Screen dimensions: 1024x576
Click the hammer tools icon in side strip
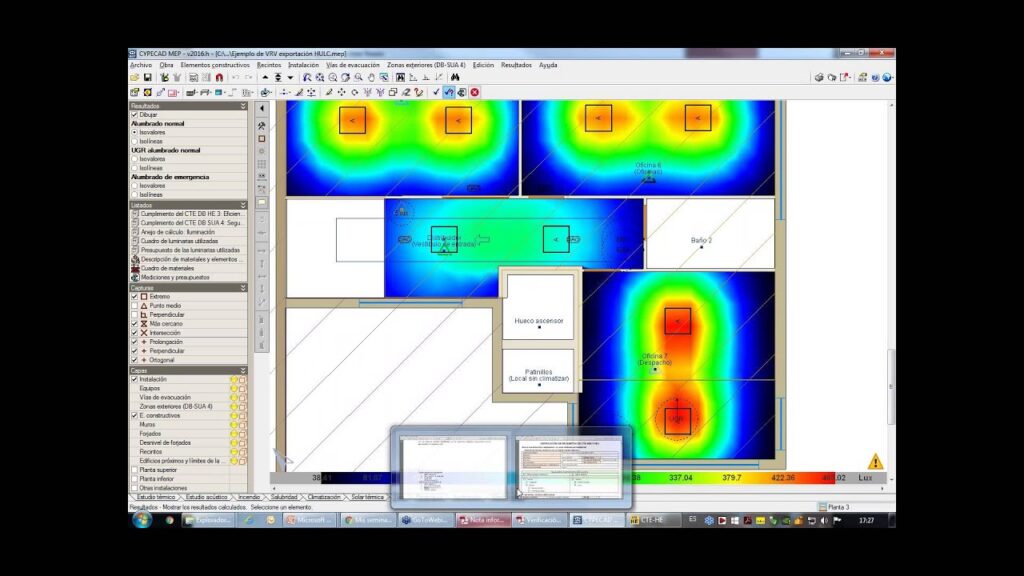click(262, 126)
